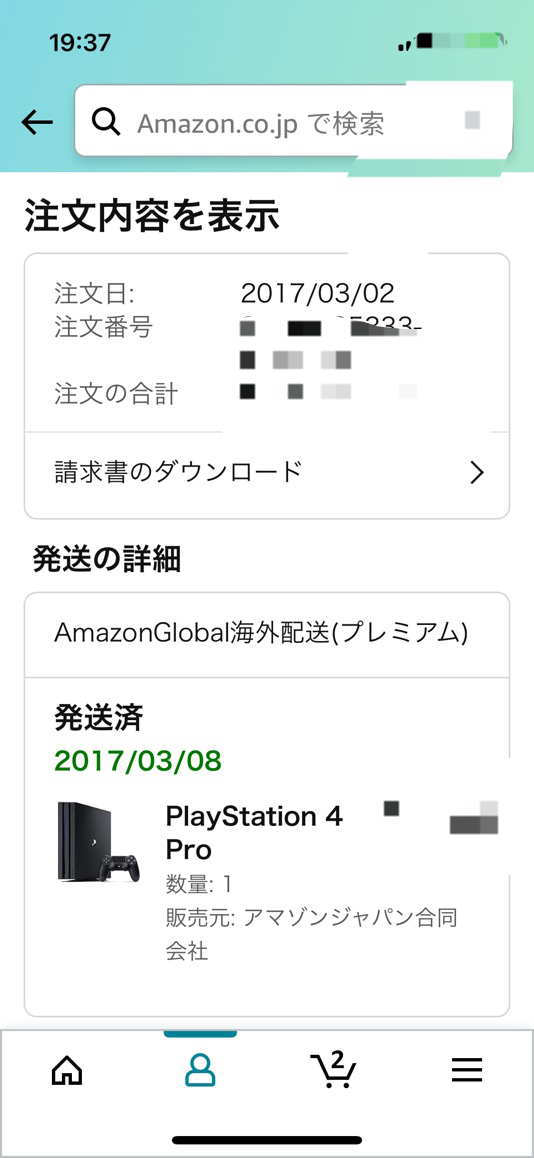
Task: Open 請求書のダウンロード row
Action: [x=267, y=473]
